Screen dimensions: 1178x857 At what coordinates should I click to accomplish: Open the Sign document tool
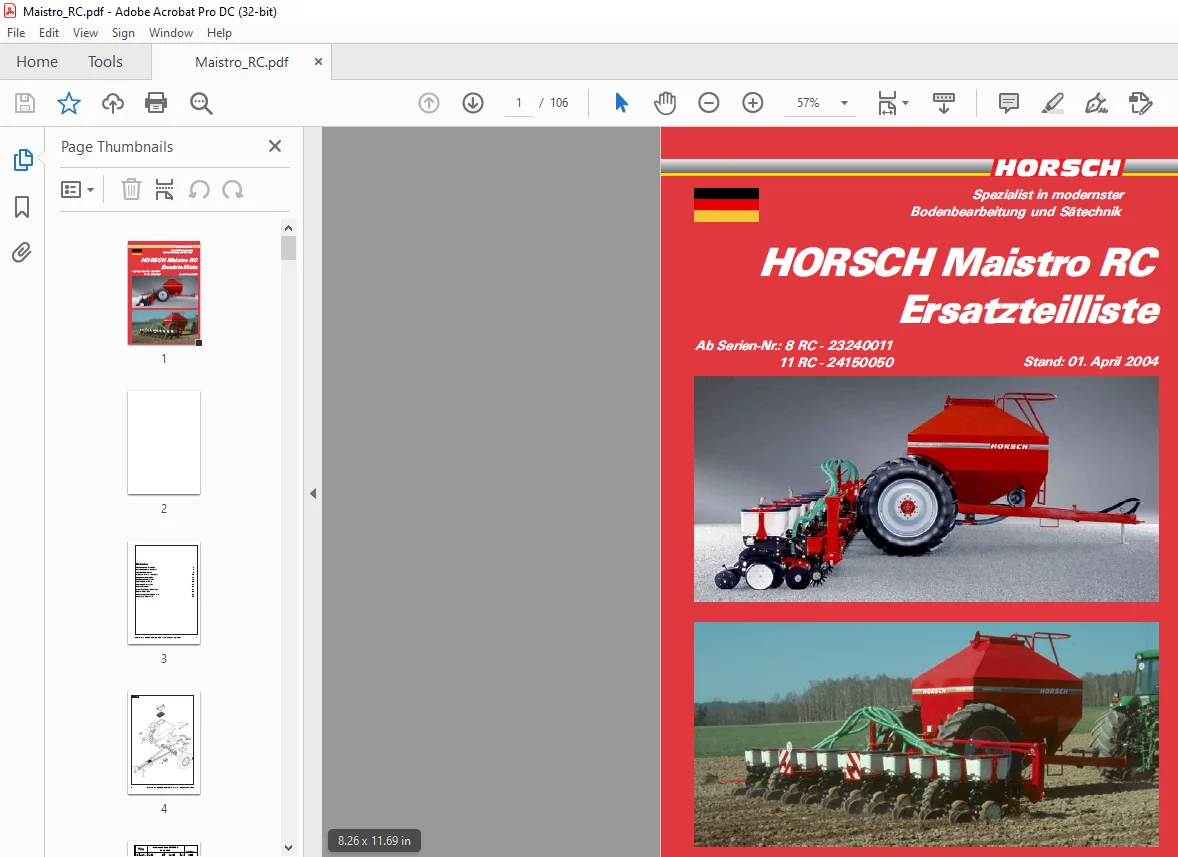pyautogui.click(x=1096, y=103)
